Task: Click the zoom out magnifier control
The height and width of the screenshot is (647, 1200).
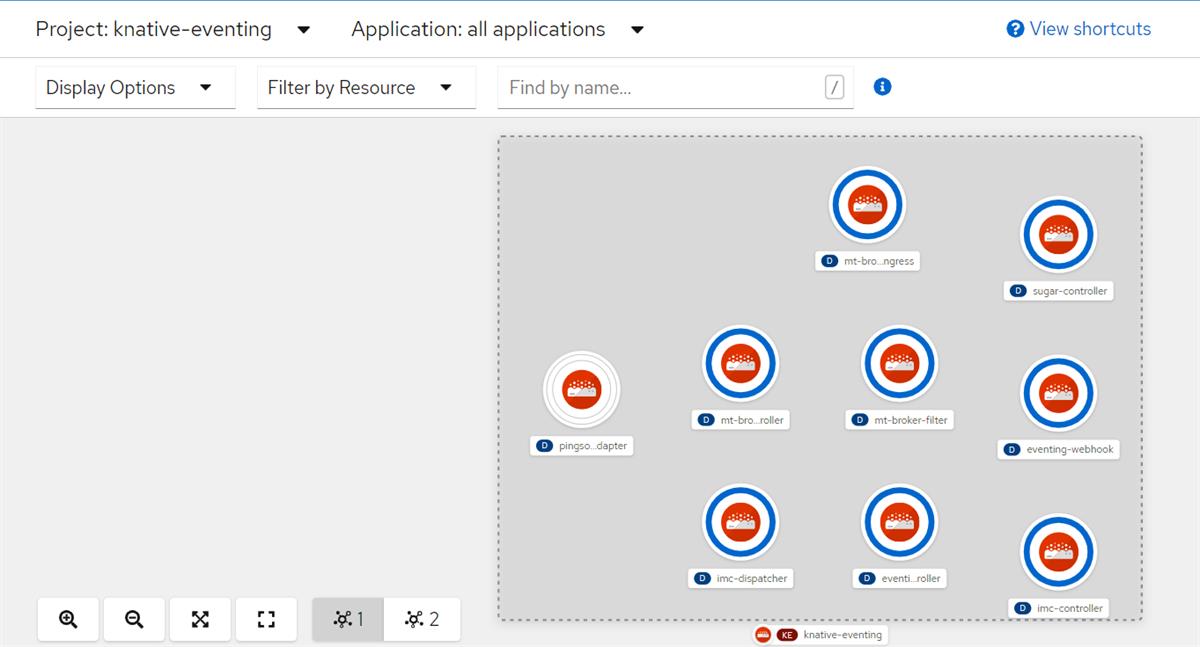Action: click(x=134, y=619)
